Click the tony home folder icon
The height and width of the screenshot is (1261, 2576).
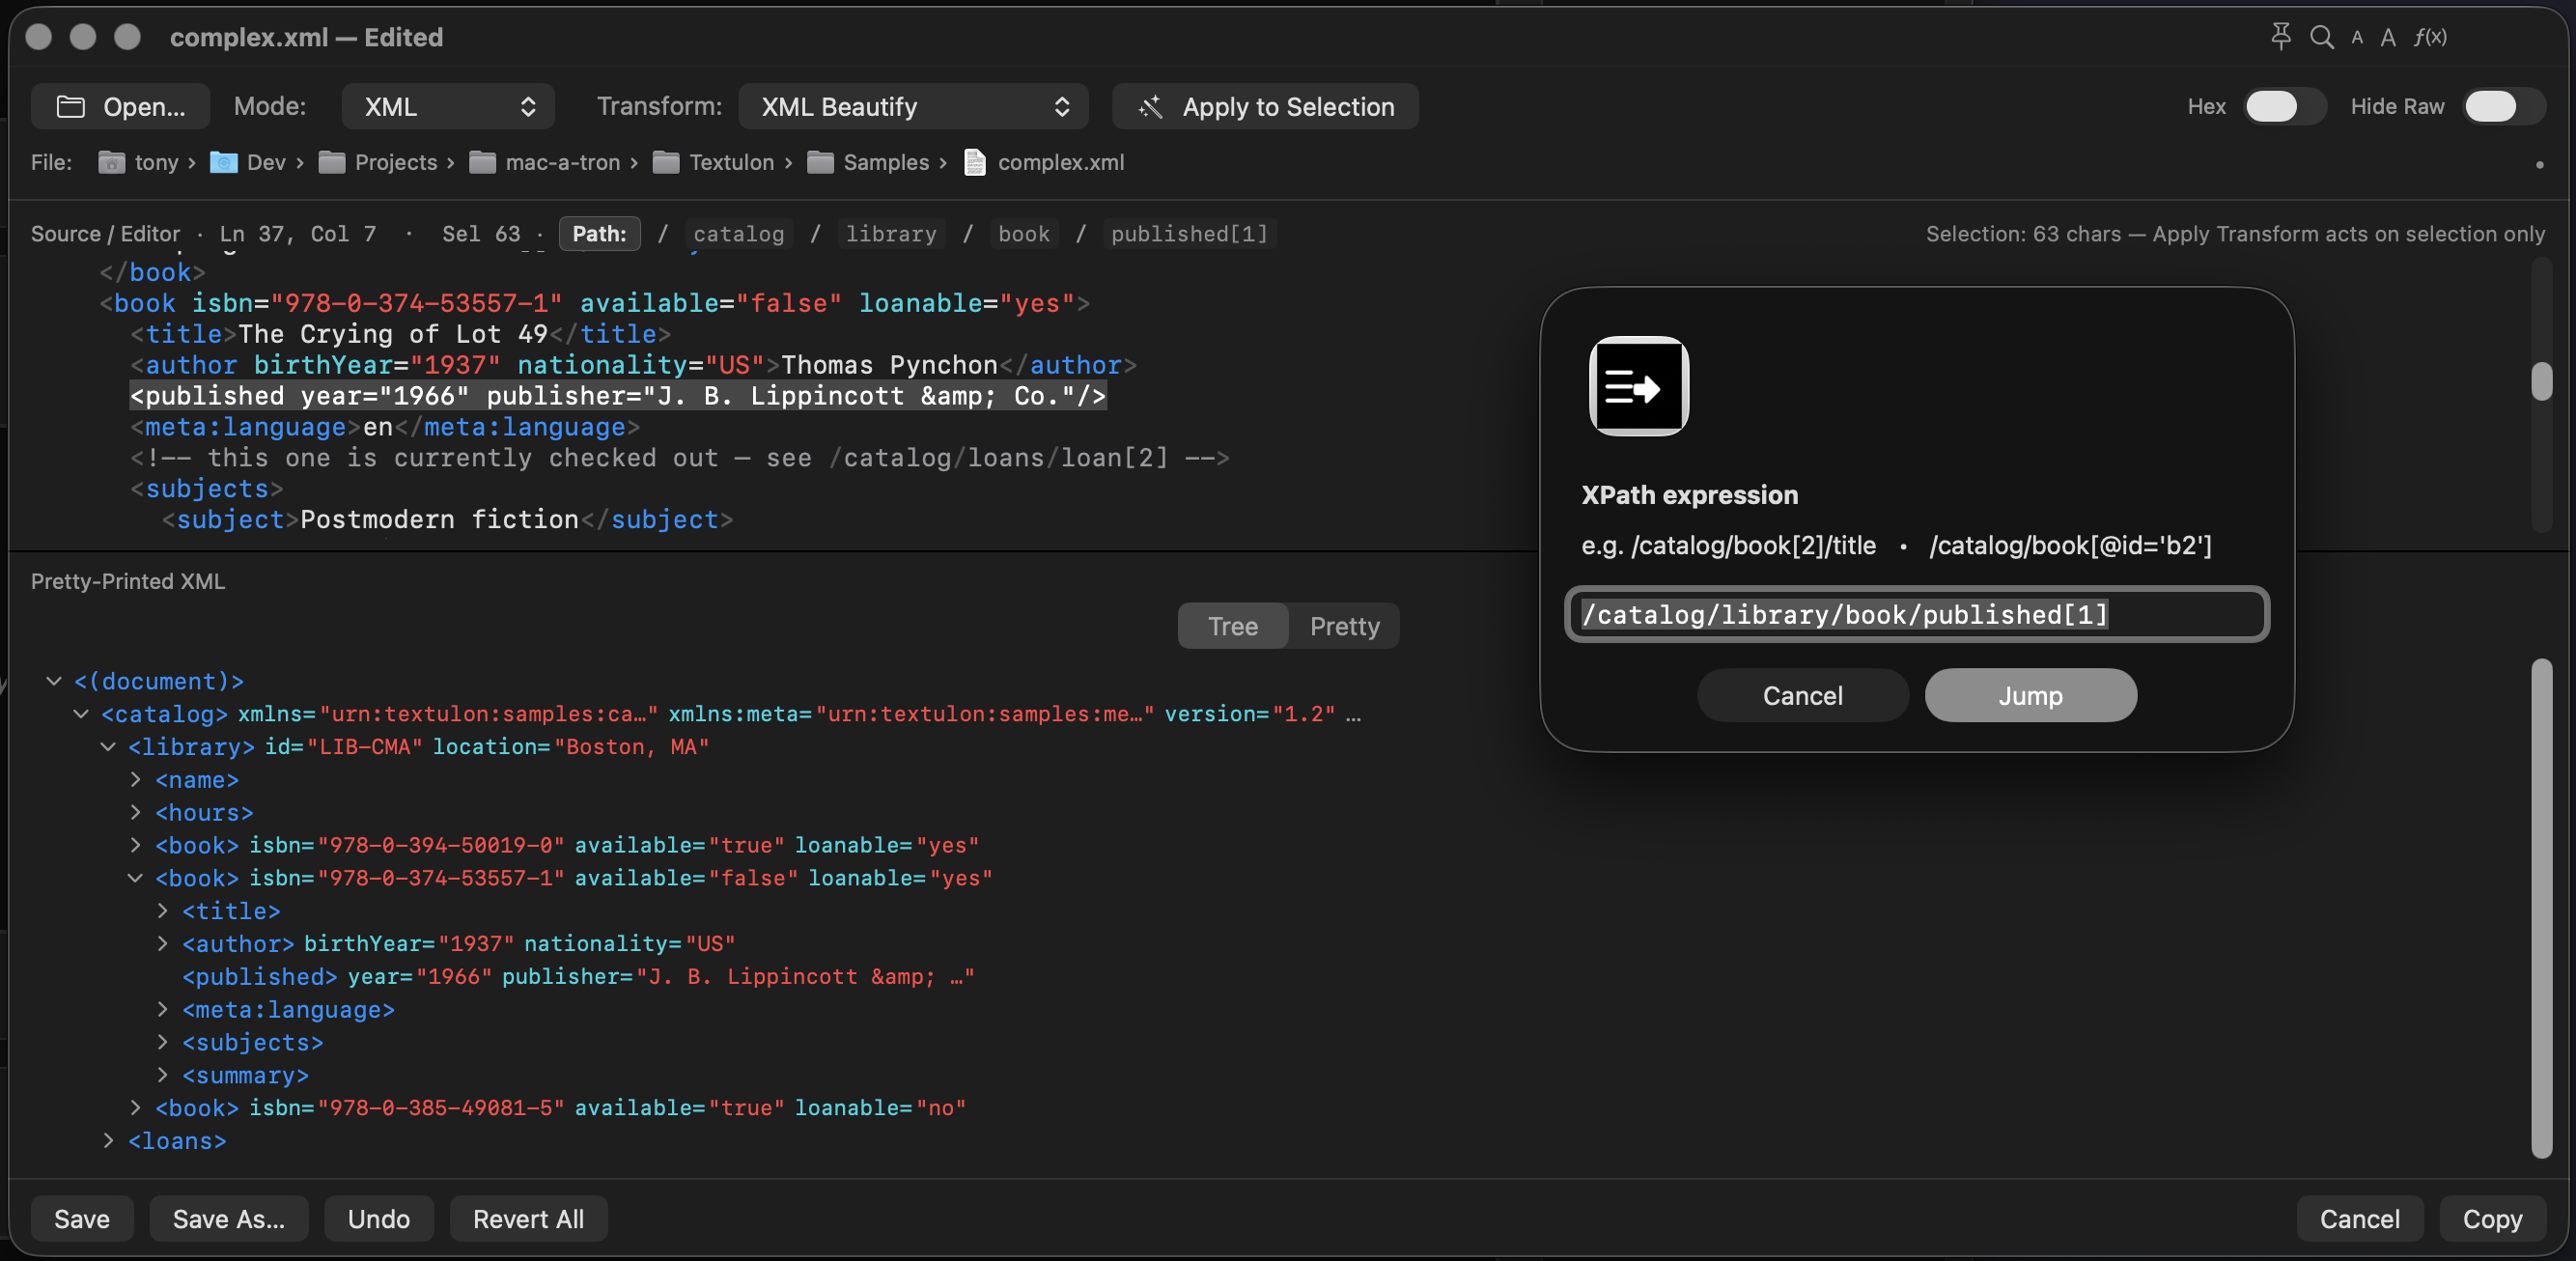111,162
